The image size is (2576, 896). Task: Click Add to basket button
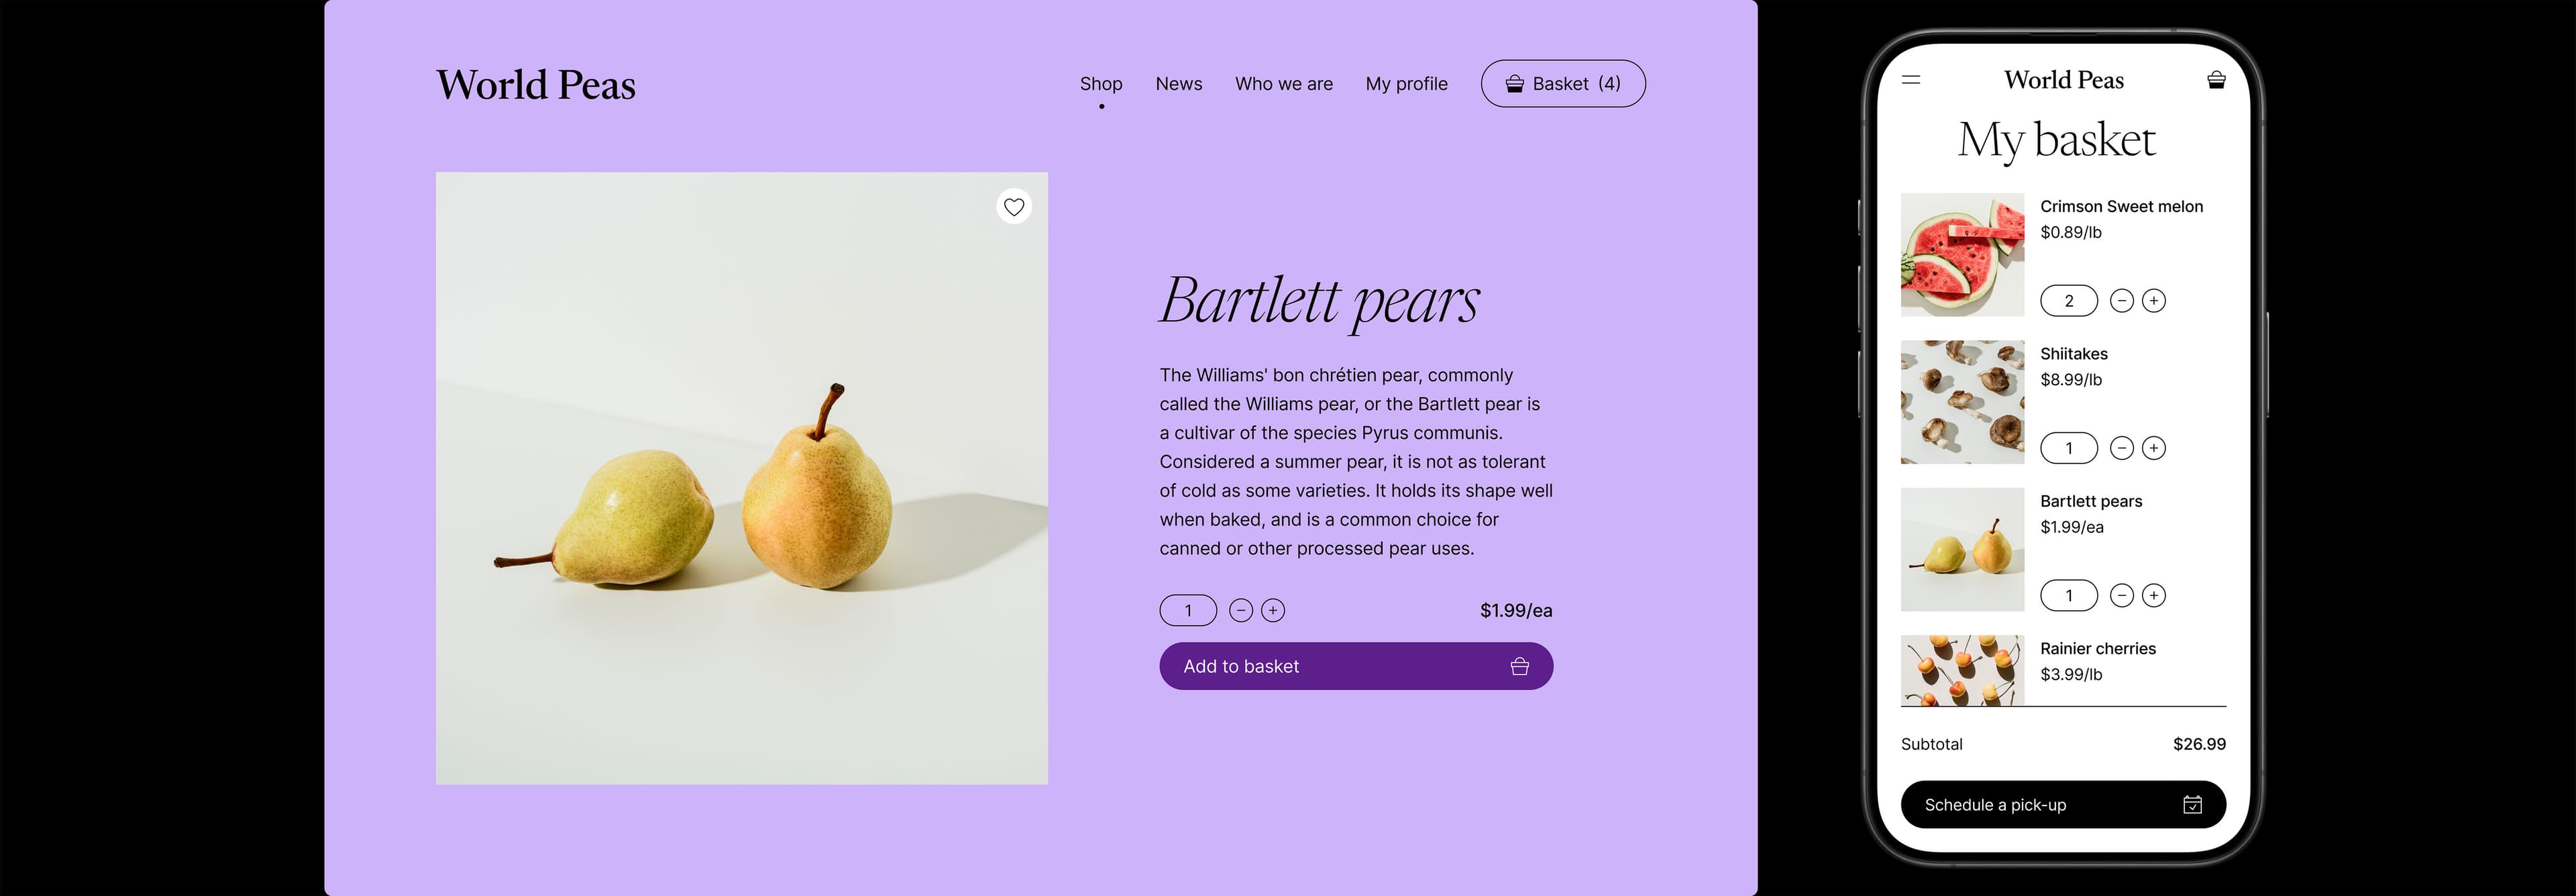[1356, 666]
